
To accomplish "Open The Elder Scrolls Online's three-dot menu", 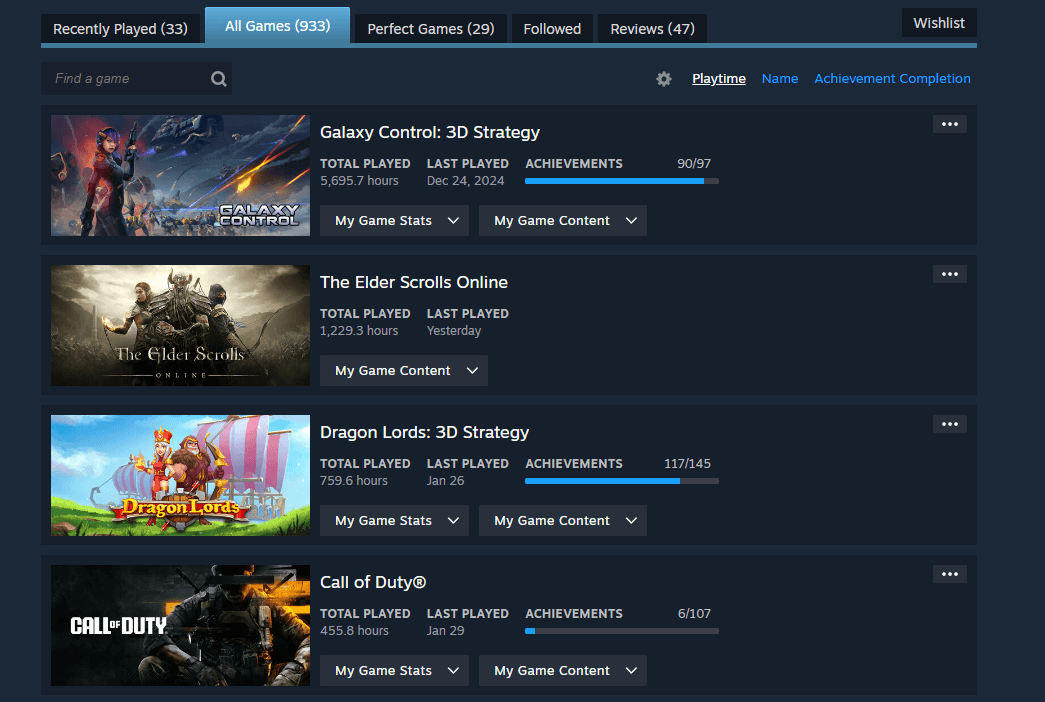I will click(949, 274).
